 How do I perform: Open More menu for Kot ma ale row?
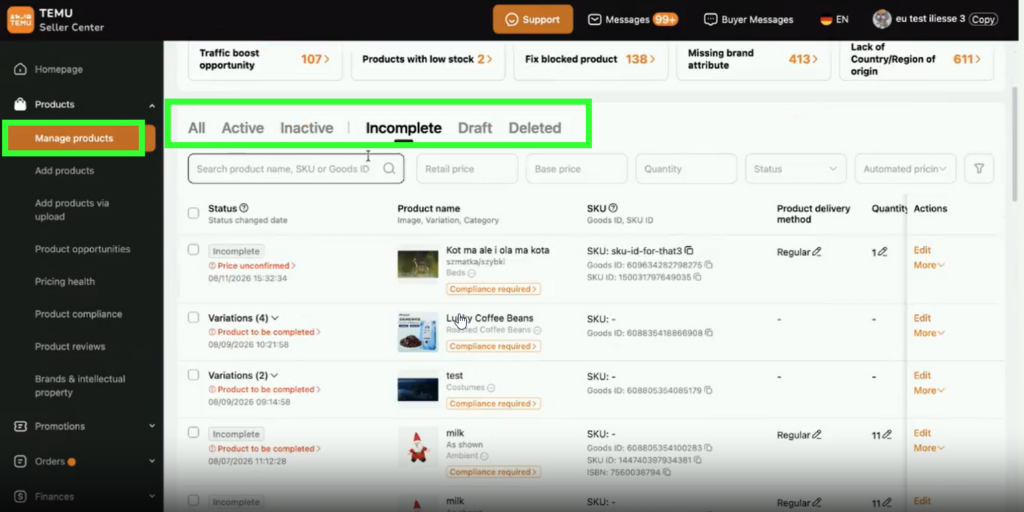click(929, 265)
